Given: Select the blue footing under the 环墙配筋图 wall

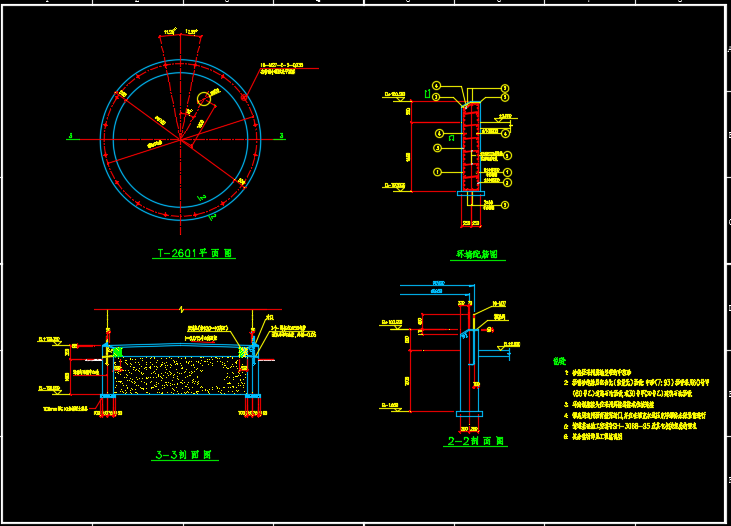Looking at the screenshot, I should (471, 193).
